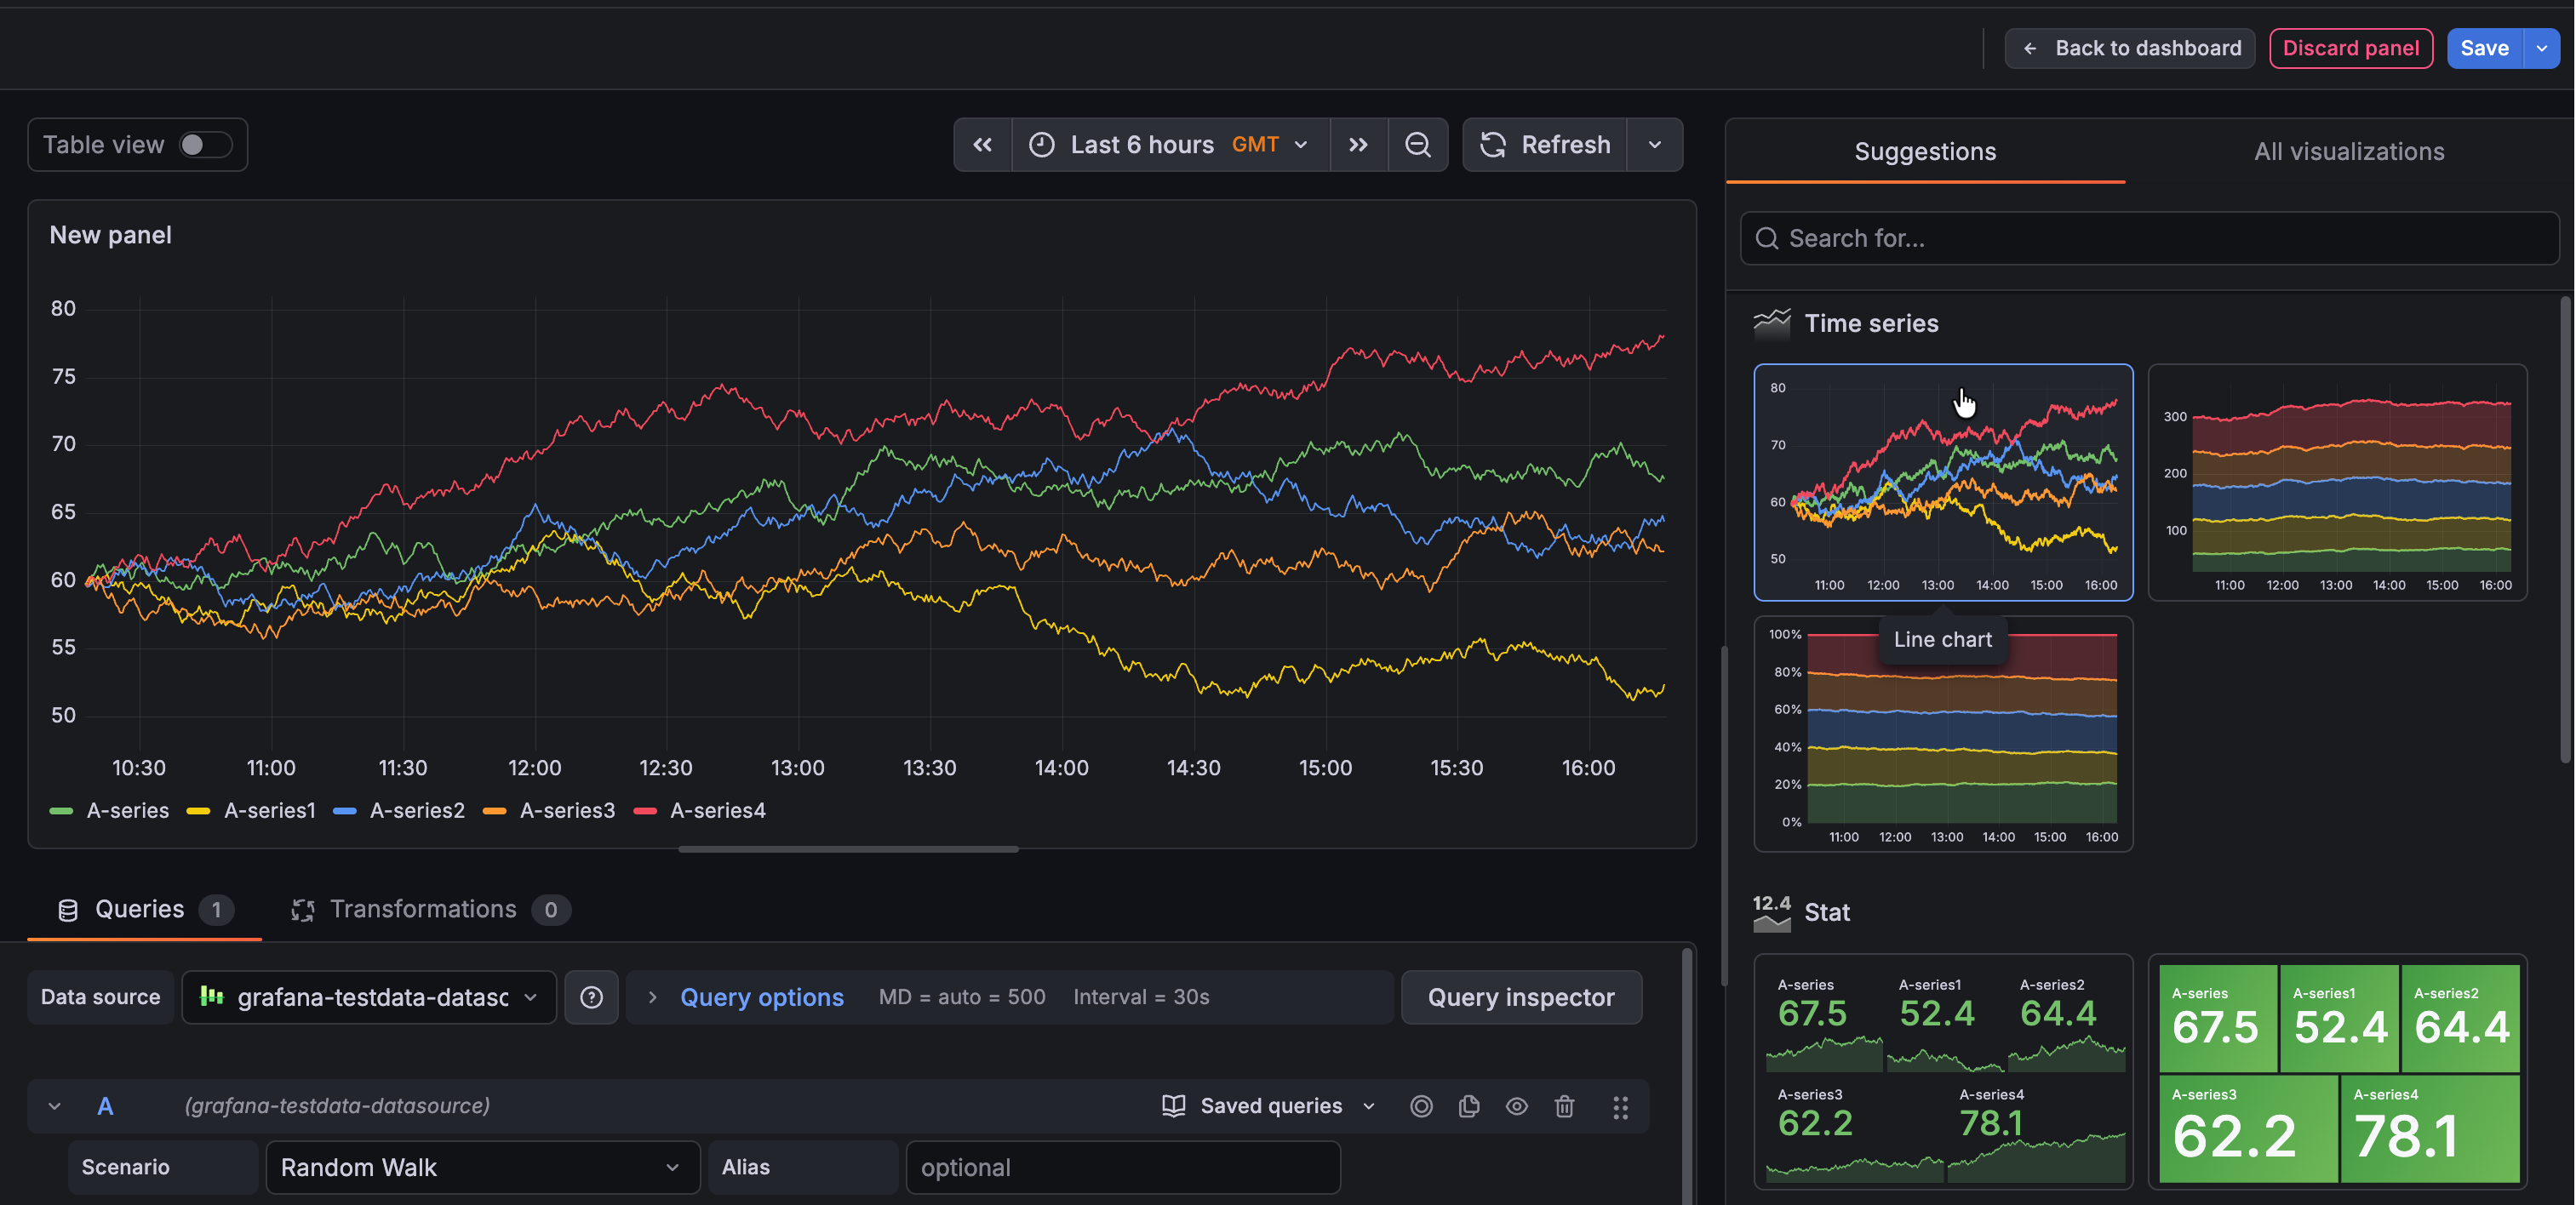Image resolution: width=2576 pixels, height=1205 pixels.
Task: Click the Refresh dashboard button
Action: [x=1545, y=144]
